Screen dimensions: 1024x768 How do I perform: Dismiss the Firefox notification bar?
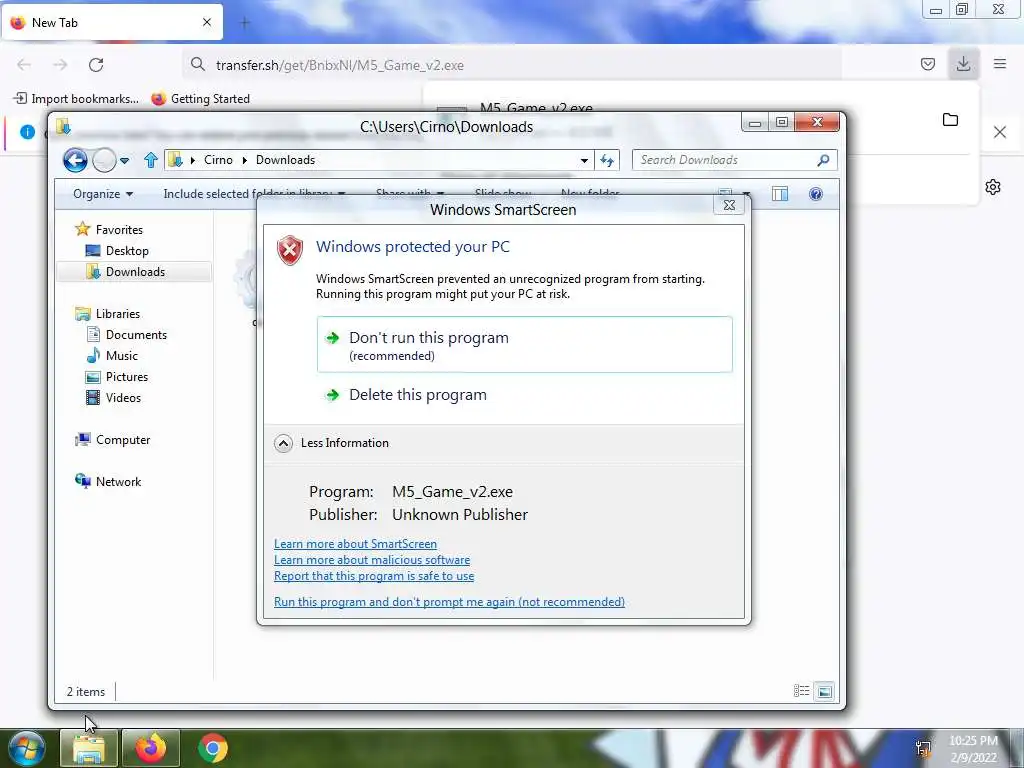point(1000,133)
